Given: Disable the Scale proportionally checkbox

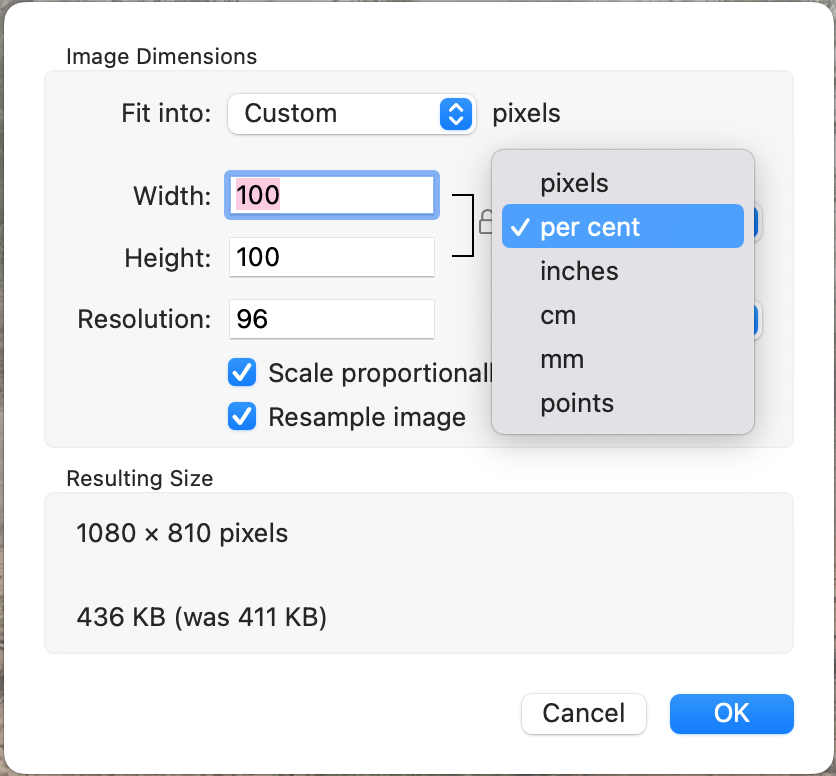Looking at the screenshot, I should pyautogui.click(x=242, y=373).
